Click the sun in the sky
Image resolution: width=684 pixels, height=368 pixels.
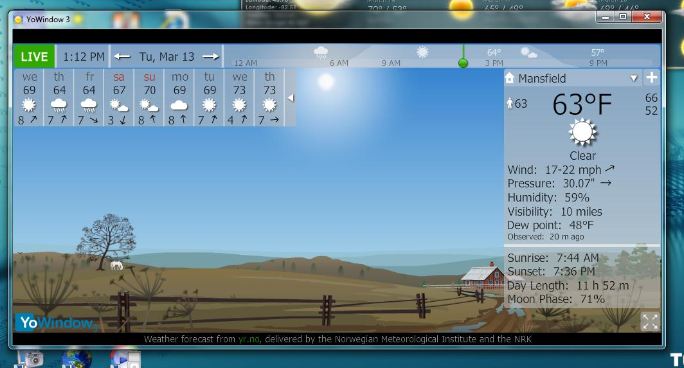[325, 82]
